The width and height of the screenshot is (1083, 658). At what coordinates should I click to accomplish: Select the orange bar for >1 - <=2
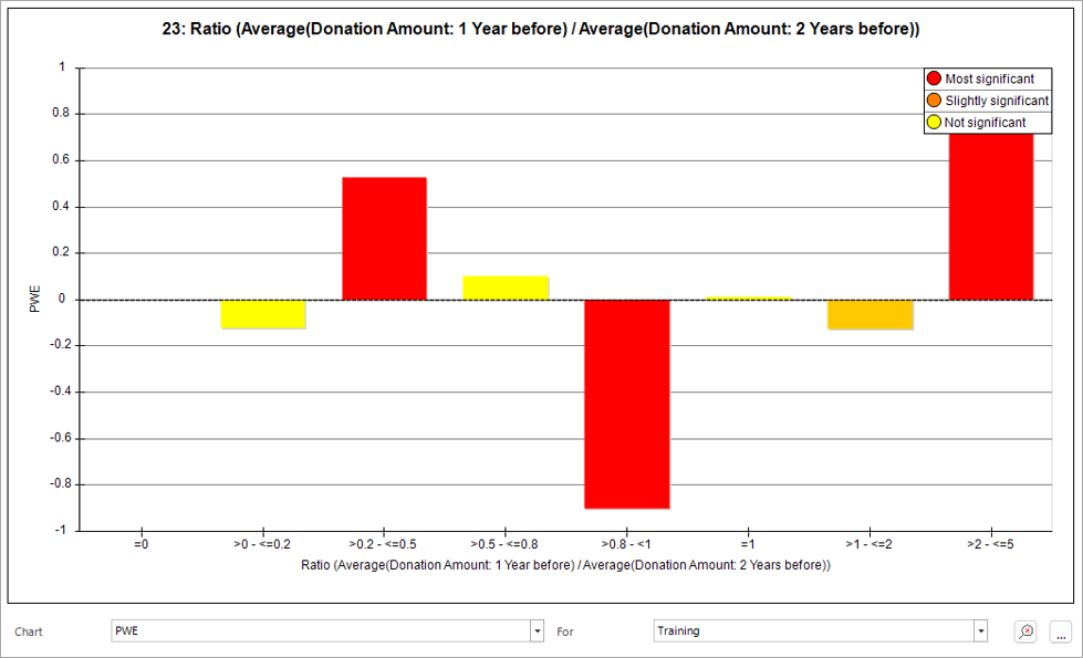click(869, 315)
